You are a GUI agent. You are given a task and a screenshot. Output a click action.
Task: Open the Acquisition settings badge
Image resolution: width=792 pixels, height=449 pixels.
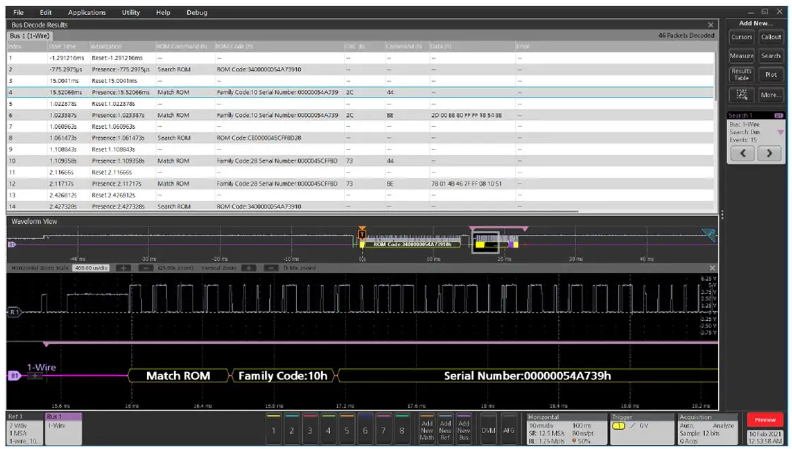coord(707,429)
